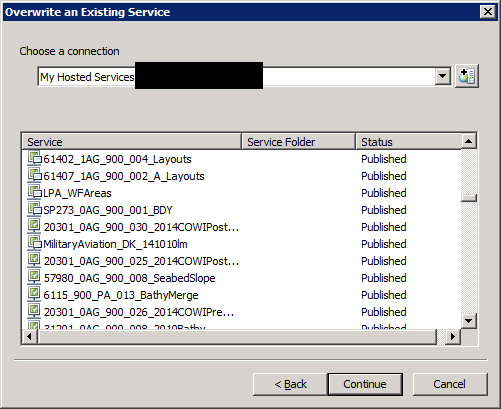Click the vertical scrollbar thumb

(469, 198)
